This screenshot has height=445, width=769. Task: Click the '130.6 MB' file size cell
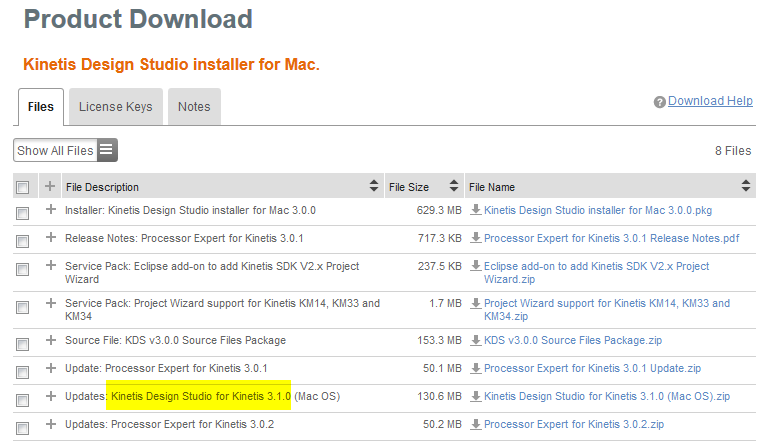439,396
